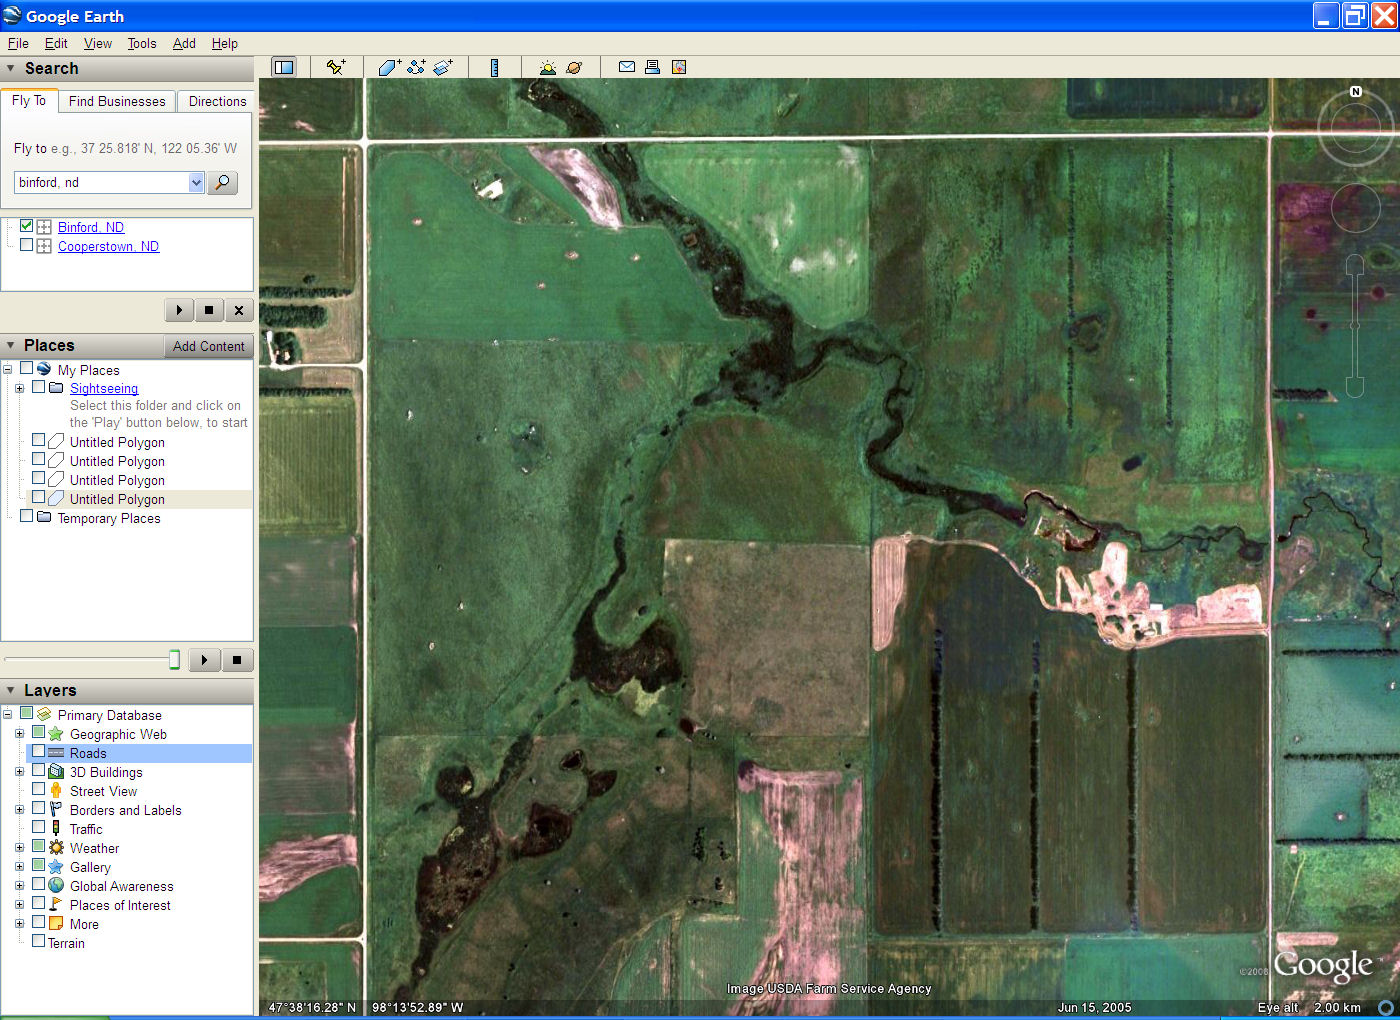Click the move joystick control on map
The height and width of the screenshot is (1020, 1400).
(x=1355, y=208)
